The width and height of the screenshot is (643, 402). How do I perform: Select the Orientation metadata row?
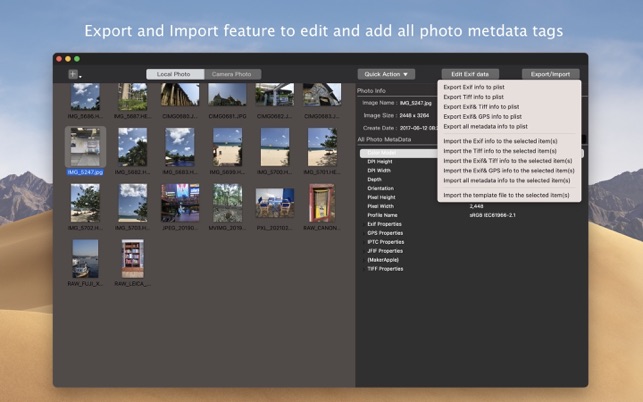[381, 189]
